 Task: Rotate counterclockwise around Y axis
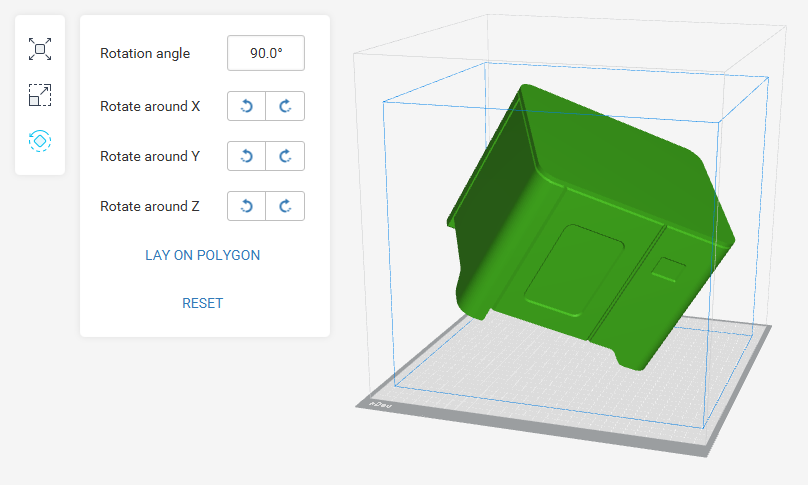tap(247, 156)
